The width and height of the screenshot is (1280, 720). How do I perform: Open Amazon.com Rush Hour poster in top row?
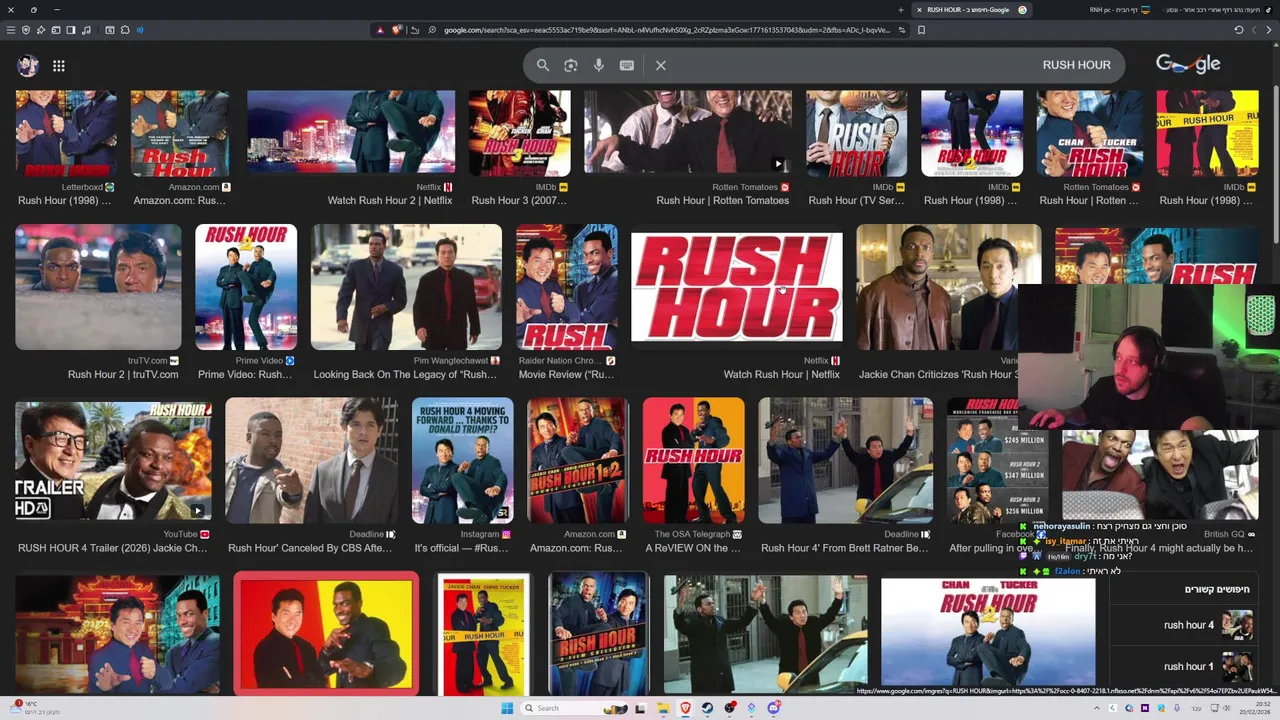180,134
